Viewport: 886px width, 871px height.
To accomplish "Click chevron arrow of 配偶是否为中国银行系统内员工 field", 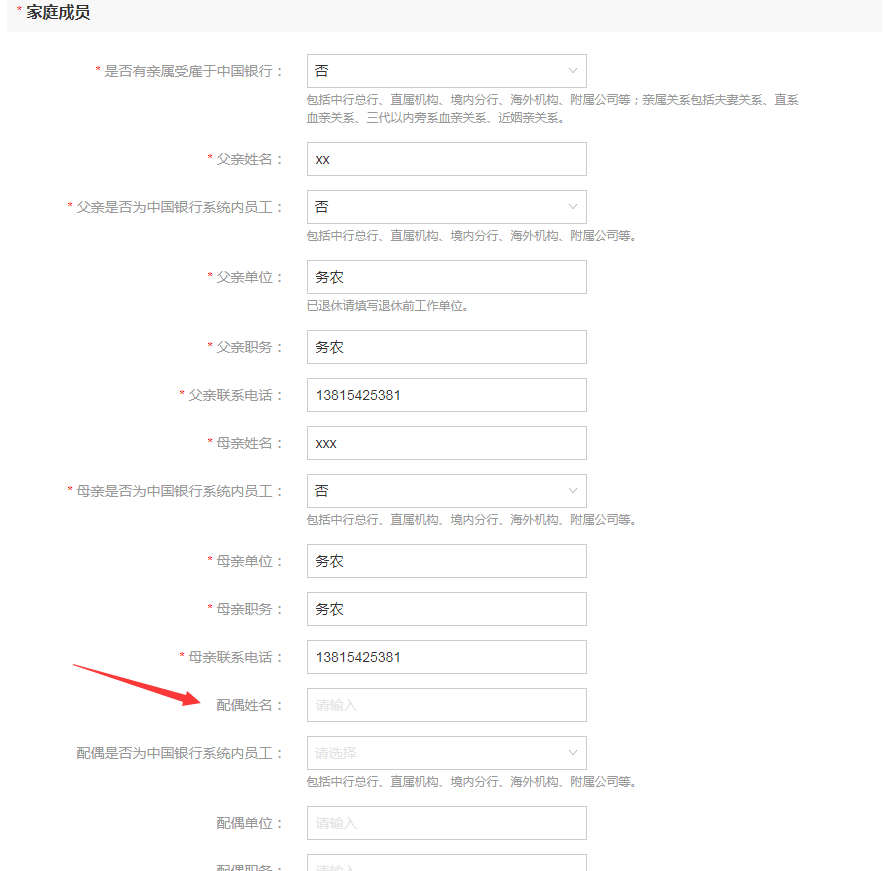I will [573, 753].
